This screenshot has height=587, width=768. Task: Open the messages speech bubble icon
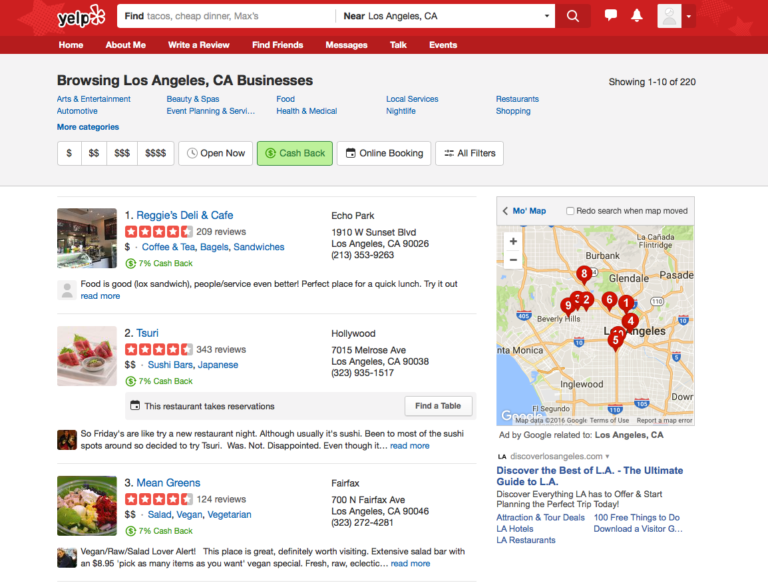click(611, 16)
